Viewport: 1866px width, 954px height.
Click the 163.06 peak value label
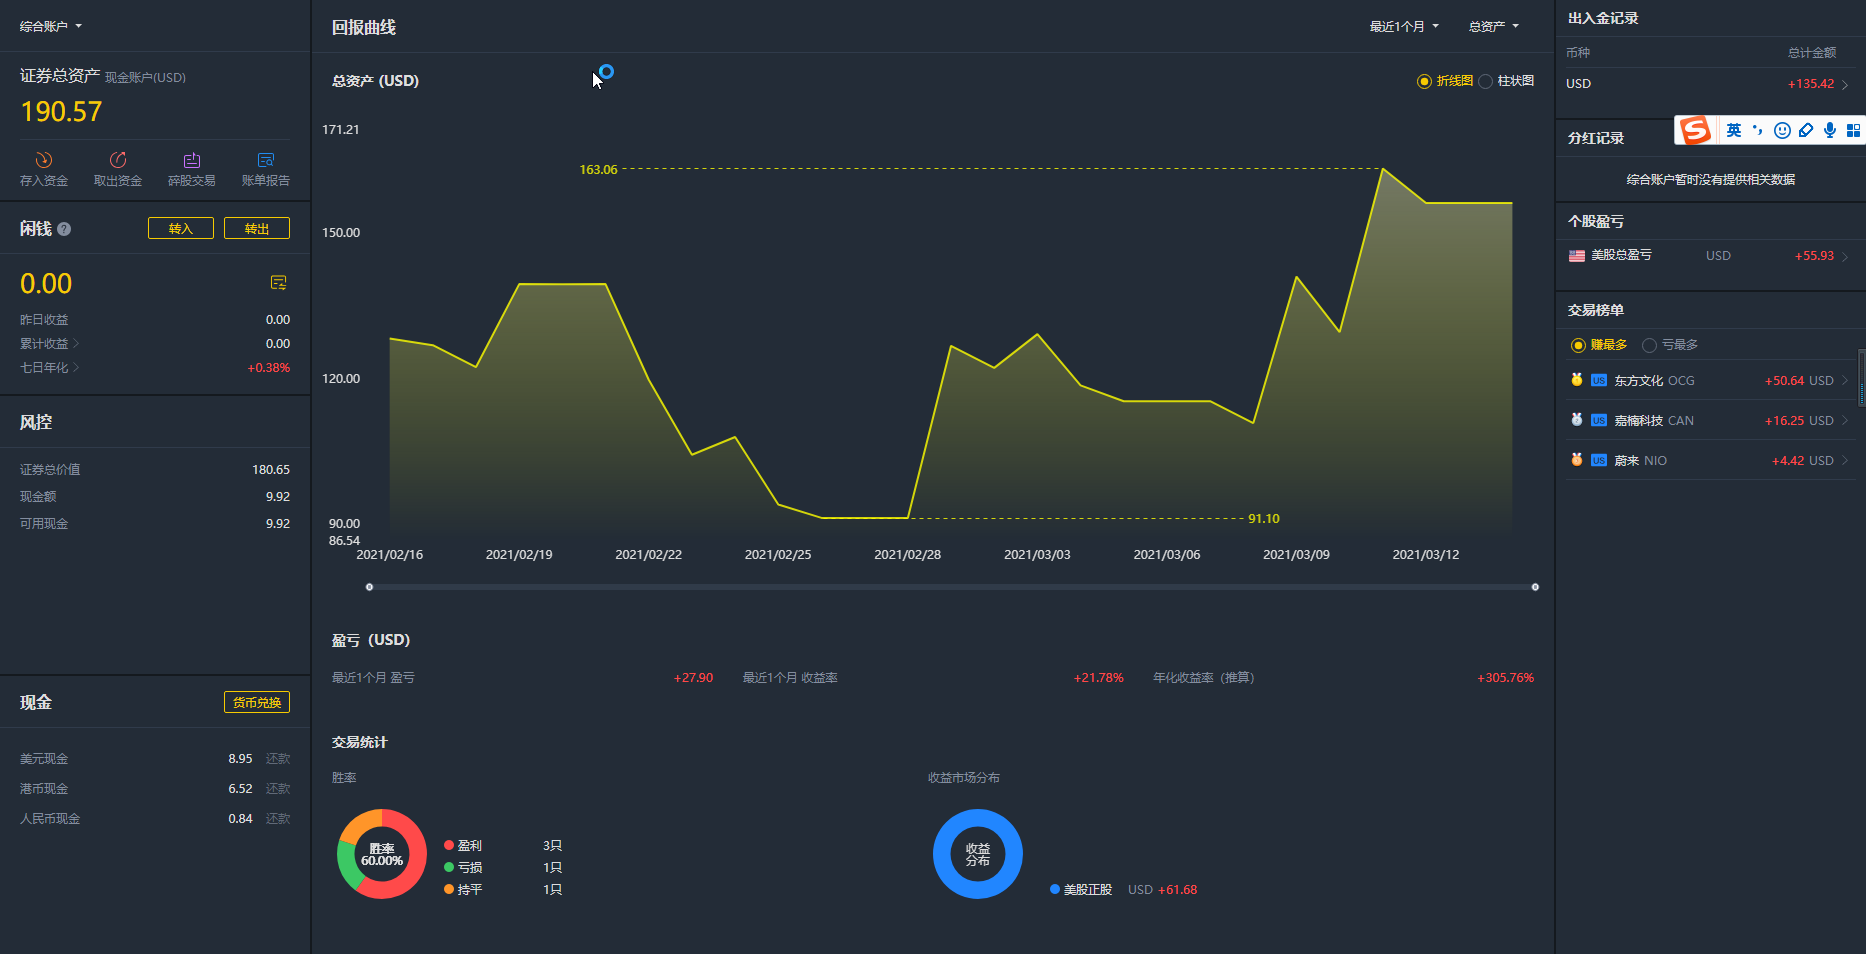coord(598,170)
